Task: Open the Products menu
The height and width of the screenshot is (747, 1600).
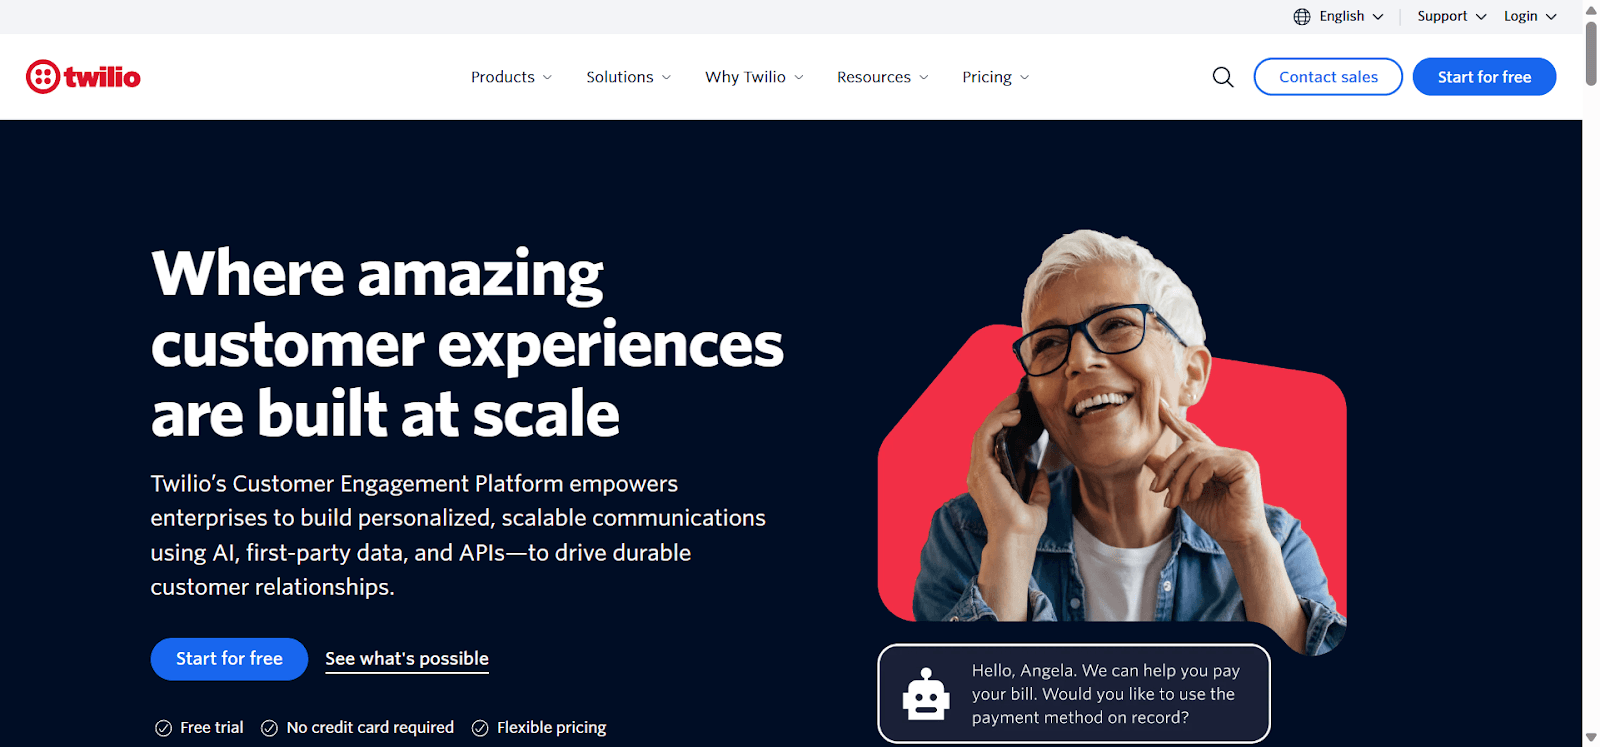Action: point(511,77)
